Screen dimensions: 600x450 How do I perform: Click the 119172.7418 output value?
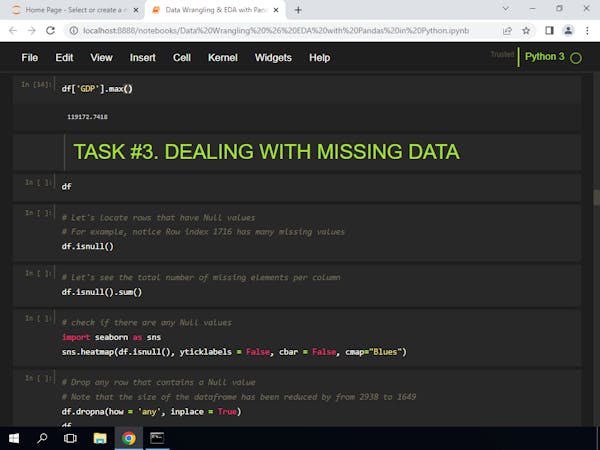tap(87, 117)
